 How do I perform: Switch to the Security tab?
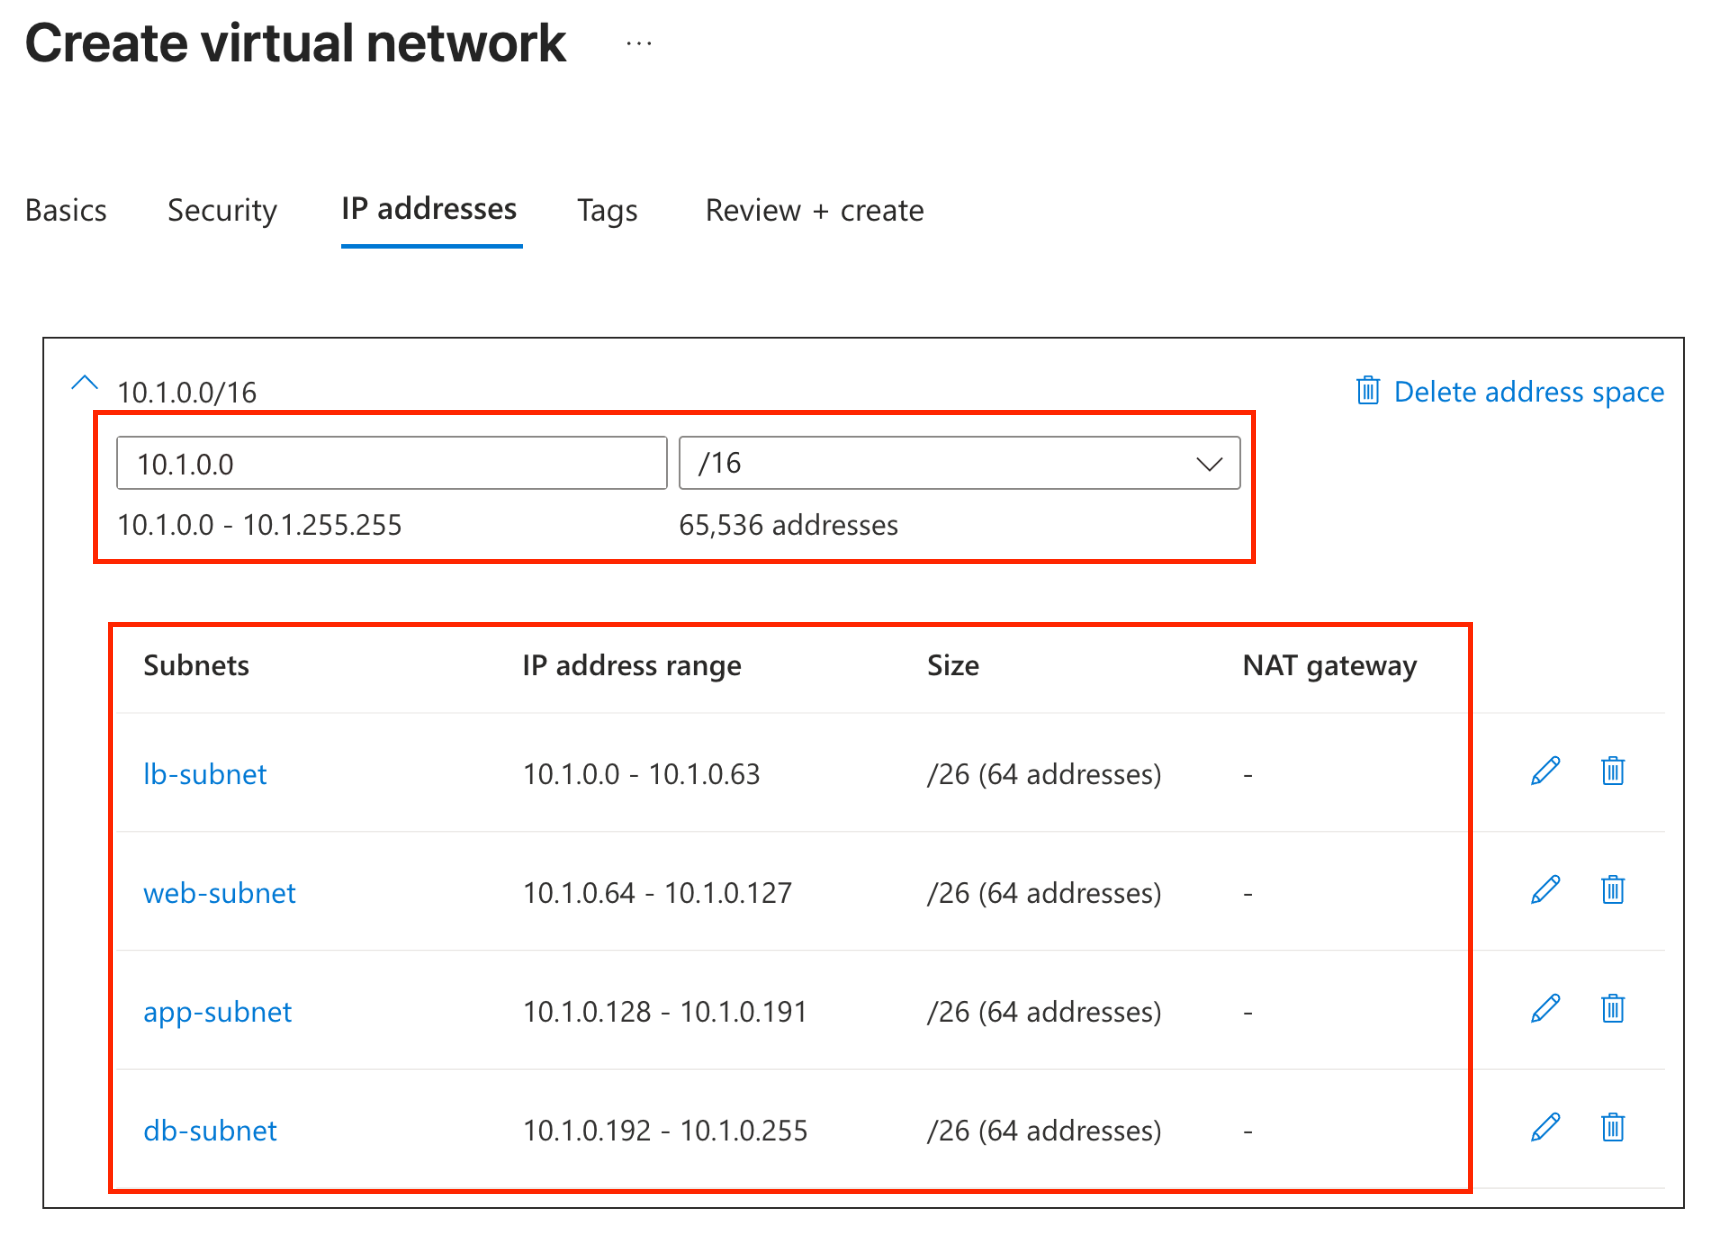tap(222, 211)
